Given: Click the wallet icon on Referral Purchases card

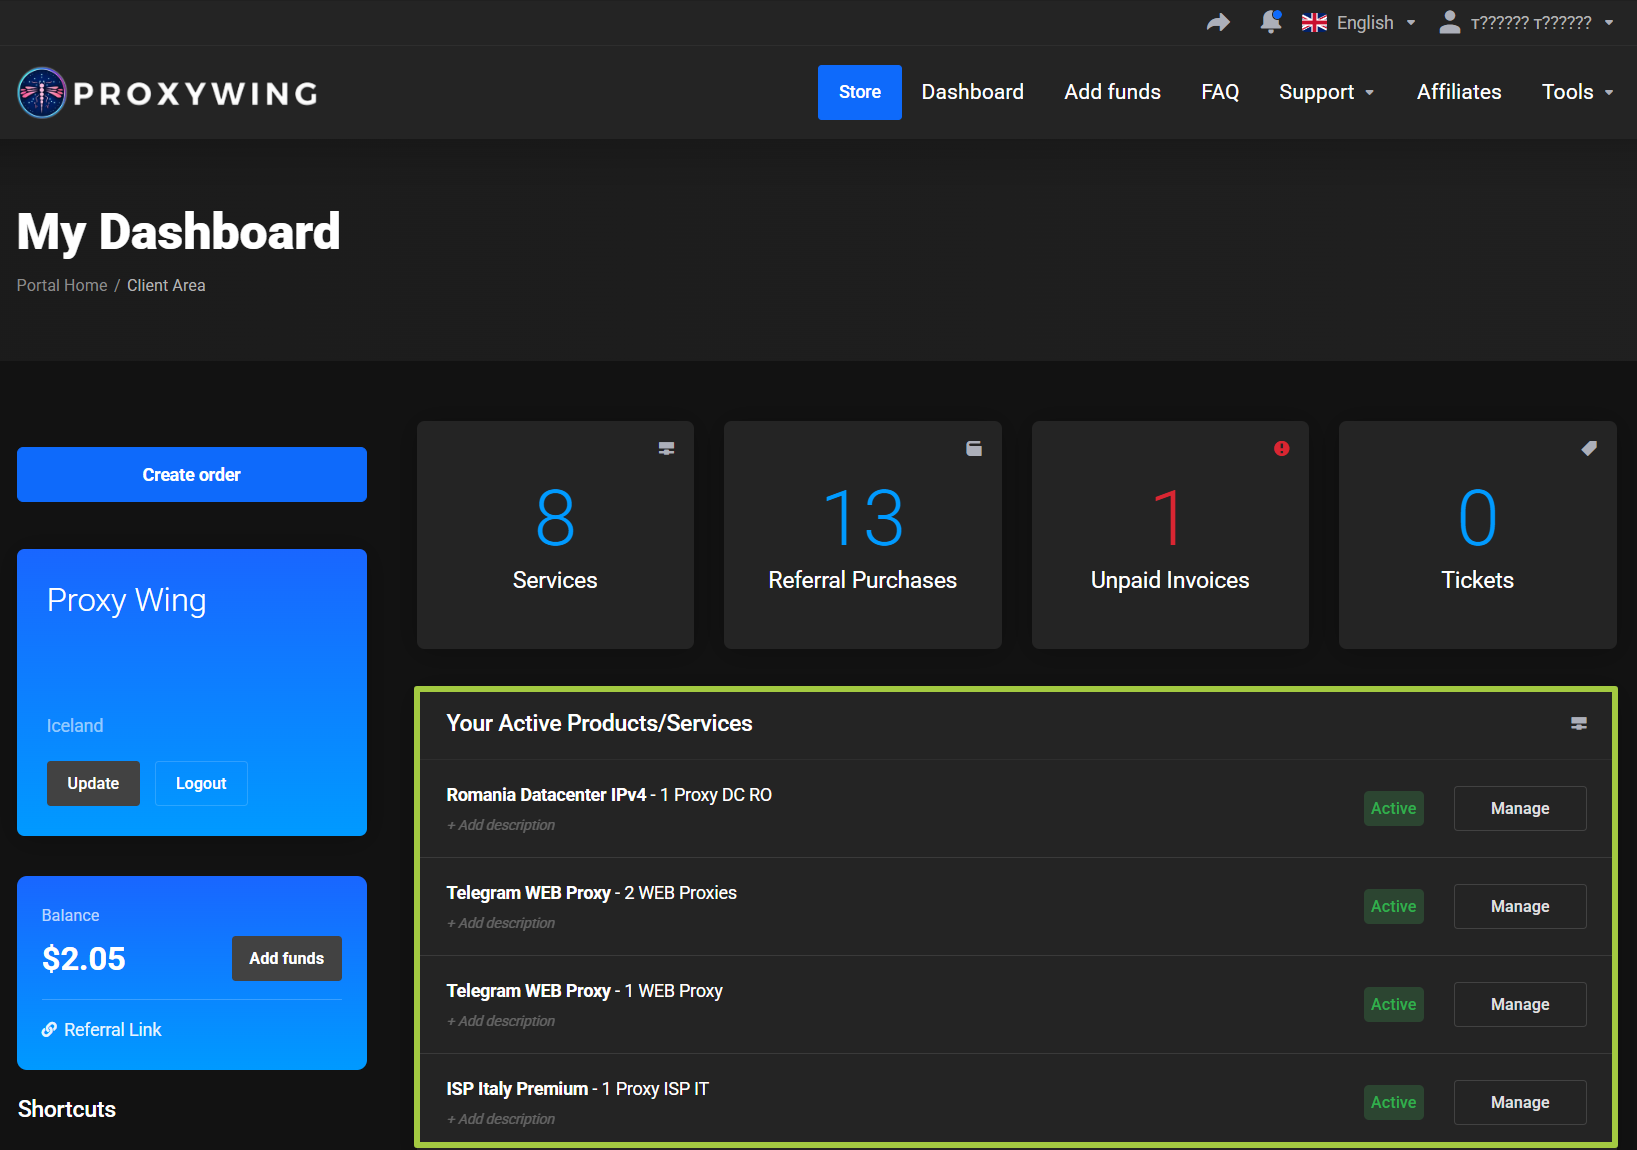Looking at the screenshot, I should 974,448.
